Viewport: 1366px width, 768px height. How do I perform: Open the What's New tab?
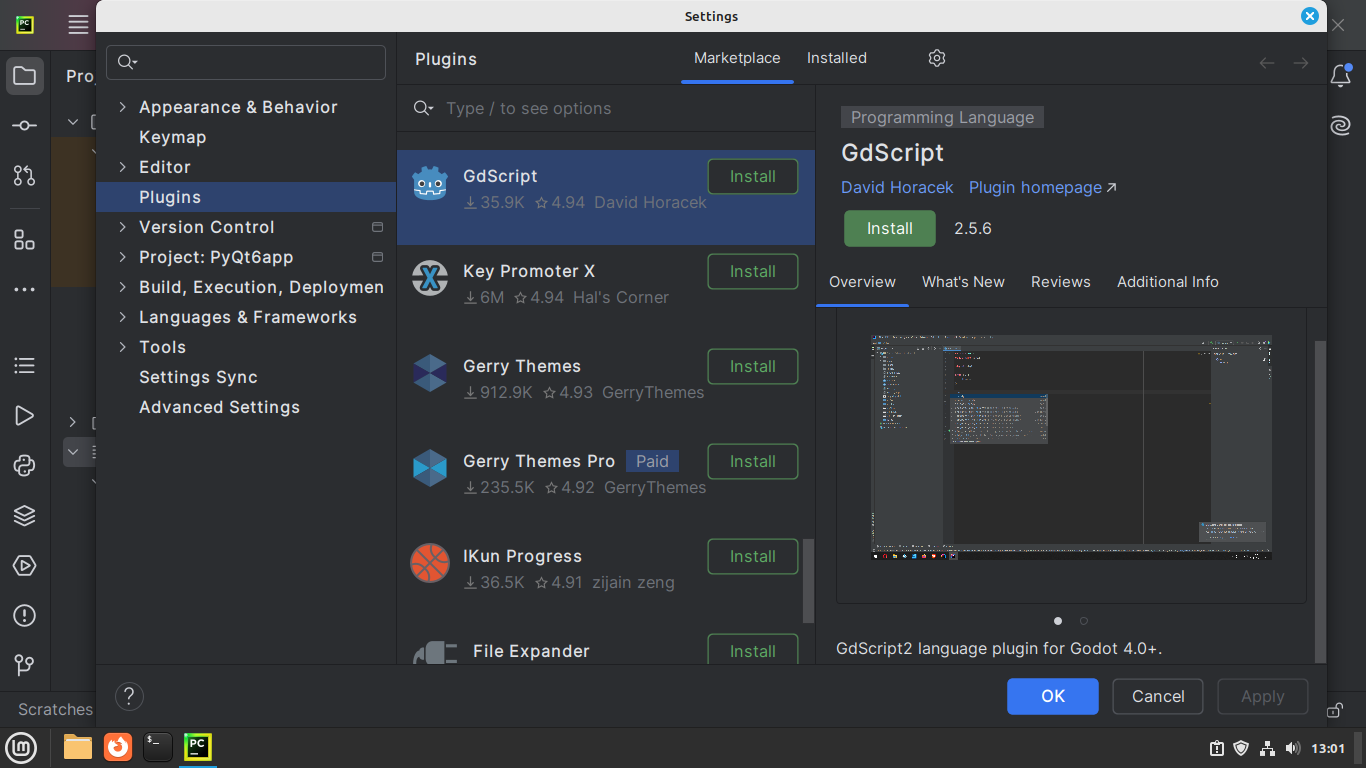point(963,282)
